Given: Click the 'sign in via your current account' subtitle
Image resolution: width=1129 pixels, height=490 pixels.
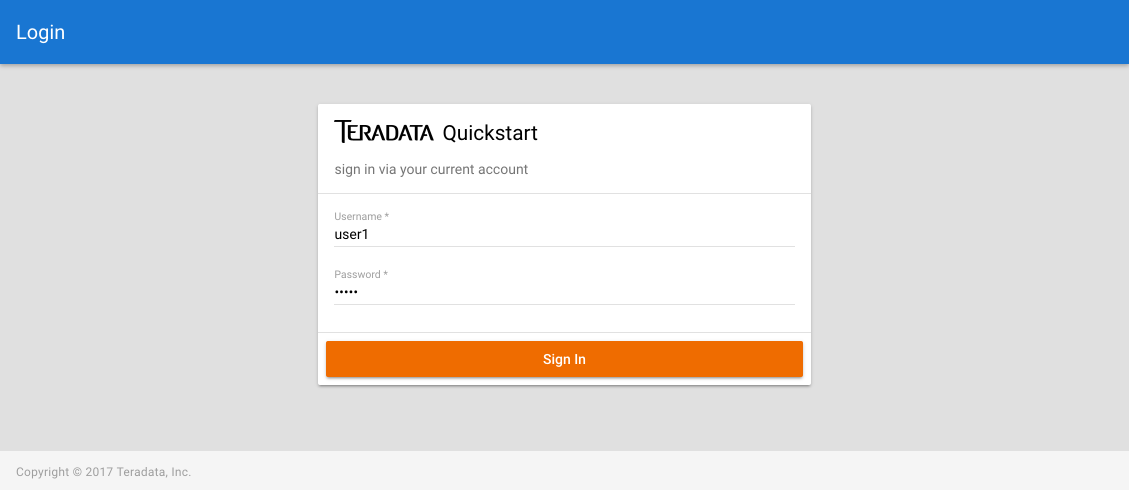Looking at the screenshot, I should pos(431,170).
